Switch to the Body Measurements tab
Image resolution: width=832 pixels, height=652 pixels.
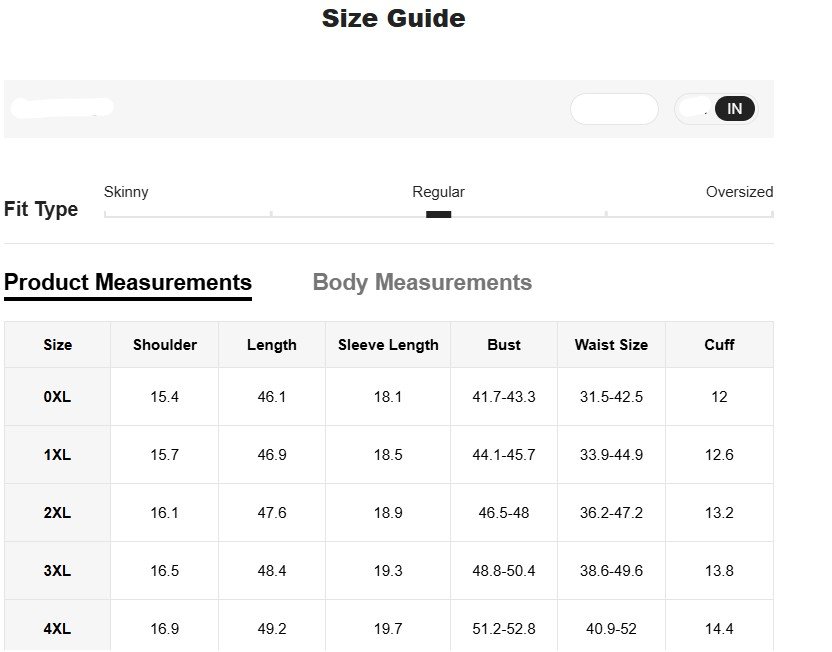[422, 282]
